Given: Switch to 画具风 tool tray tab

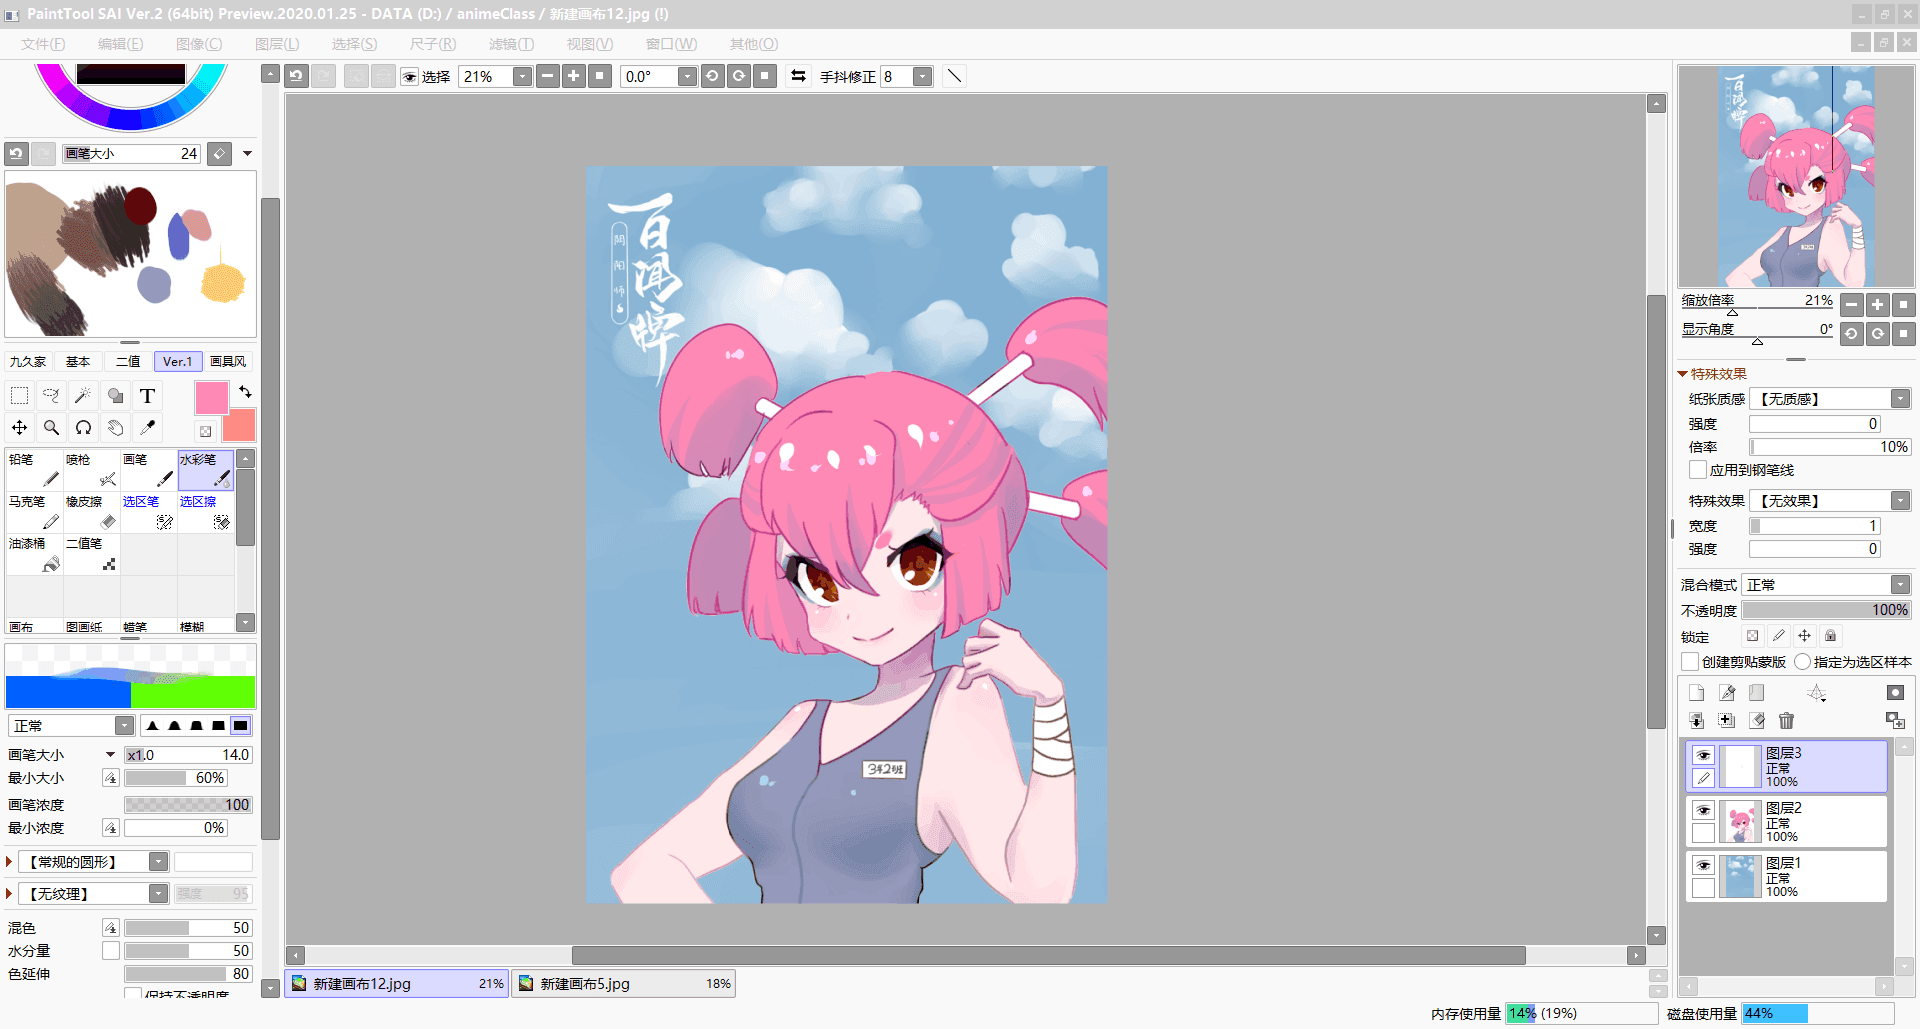Looking at the screenshot, I should (x=228, y=362).
